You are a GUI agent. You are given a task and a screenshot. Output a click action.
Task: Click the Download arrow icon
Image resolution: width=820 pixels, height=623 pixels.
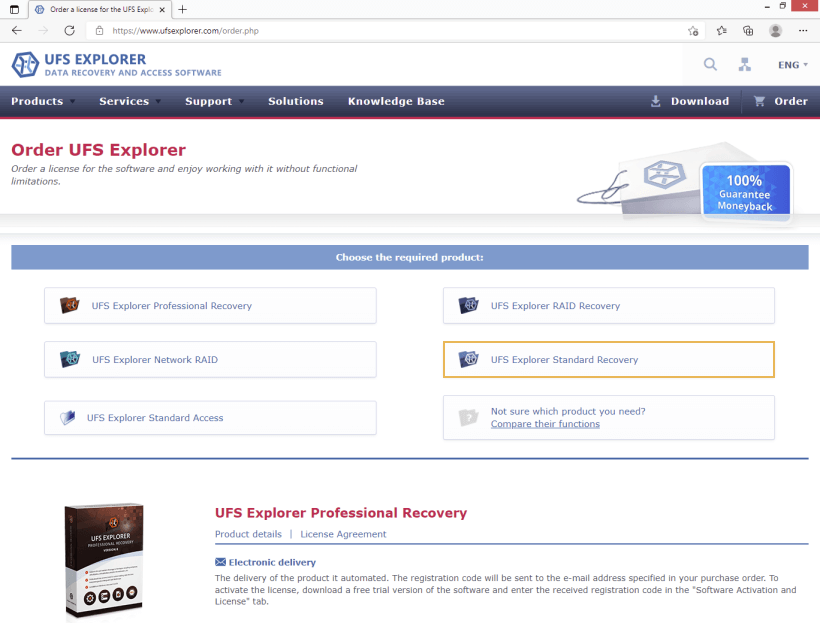click(x=655, y=101)
